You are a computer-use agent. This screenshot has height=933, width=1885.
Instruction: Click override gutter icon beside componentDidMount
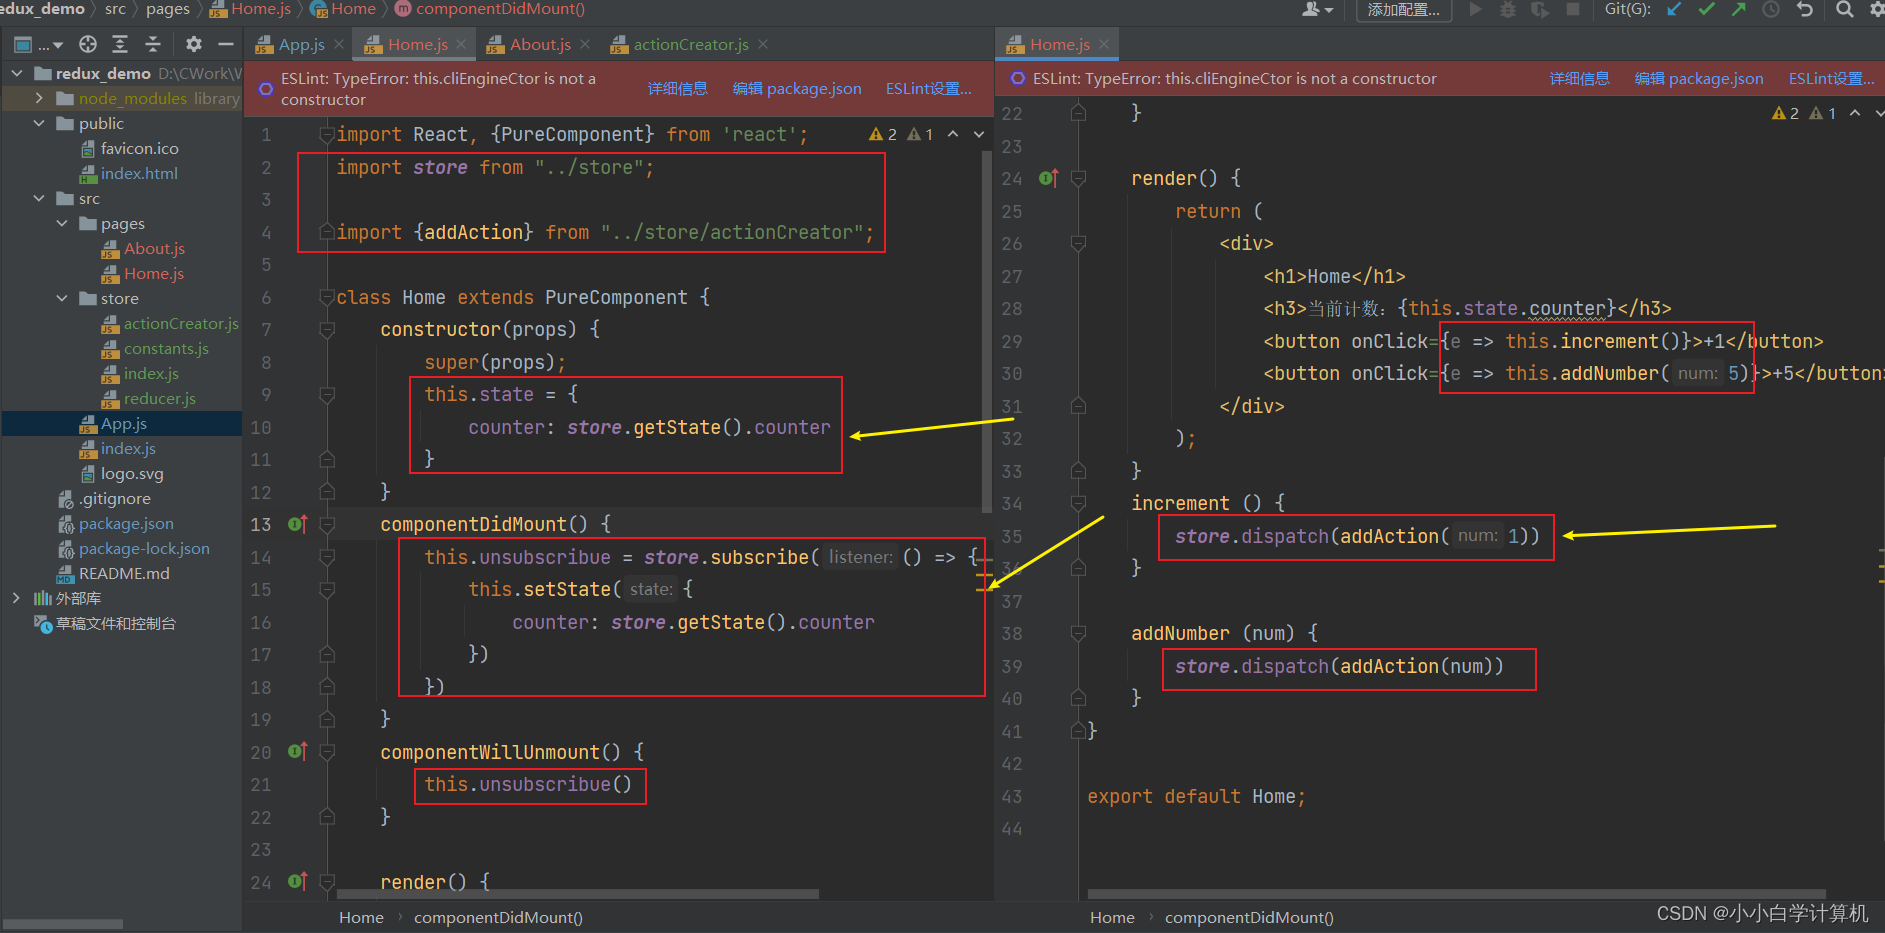tap(297, 524)
